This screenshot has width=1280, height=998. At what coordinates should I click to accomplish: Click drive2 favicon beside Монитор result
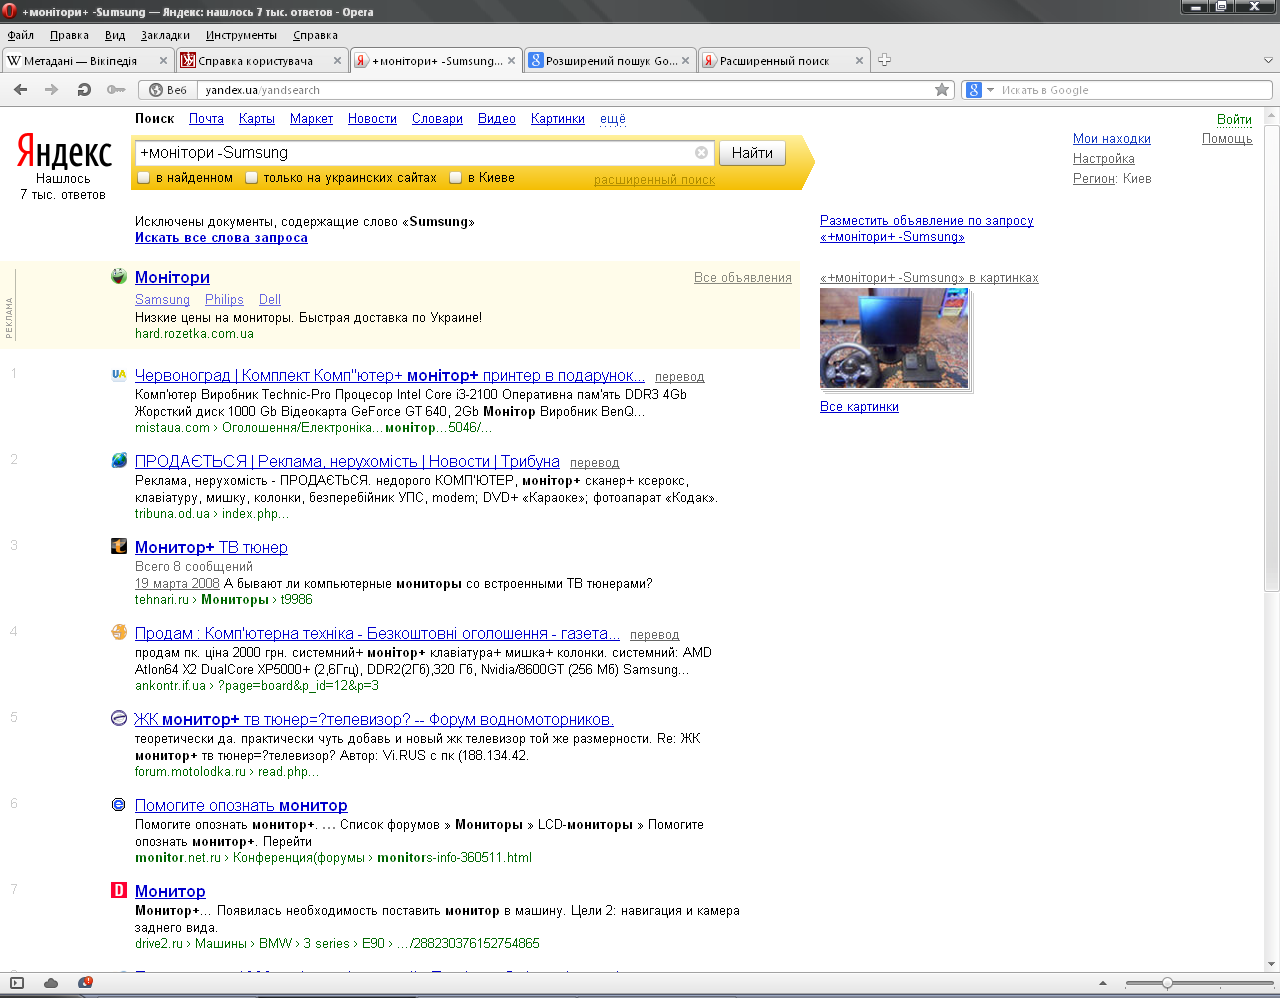point(119,890)
